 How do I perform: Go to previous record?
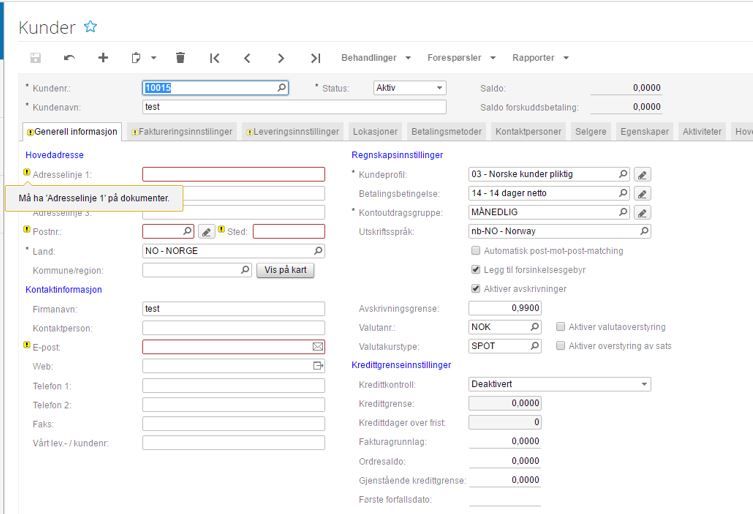click(247, 58)
